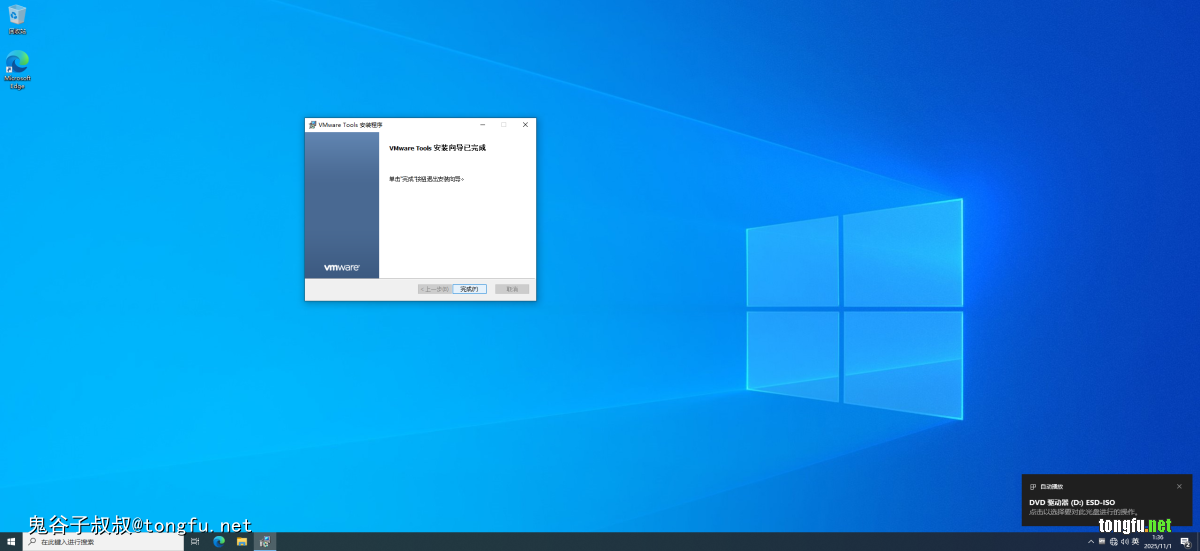Expand the hidden system tray icons

[x=1091, y=541]
